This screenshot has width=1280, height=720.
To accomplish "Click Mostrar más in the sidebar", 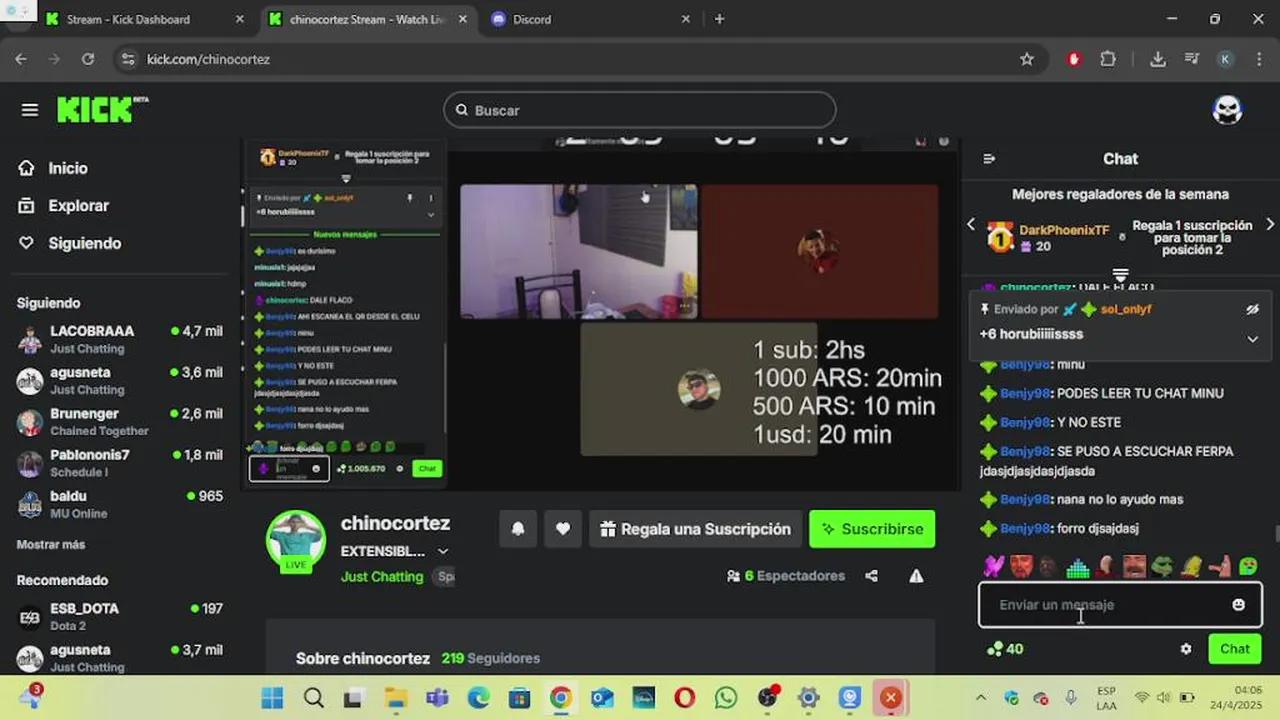I will (x=51, y=545).
